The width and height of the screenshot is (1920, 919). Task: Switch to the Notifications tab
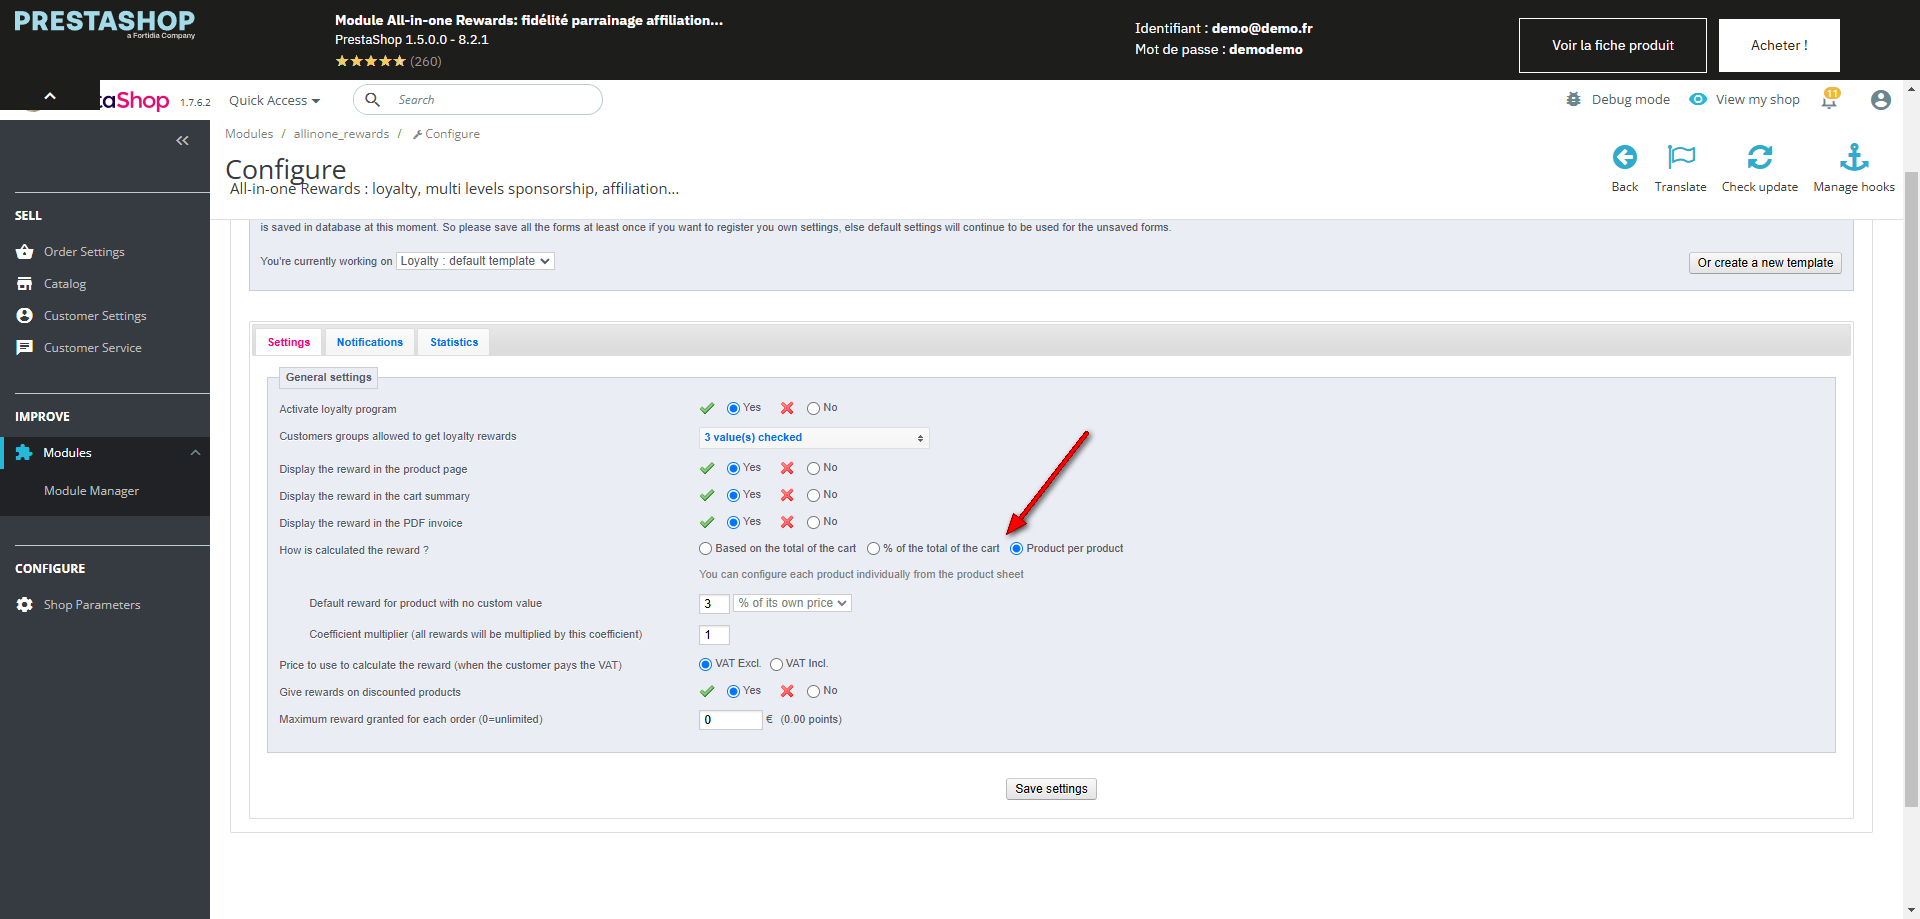point(370,342)
